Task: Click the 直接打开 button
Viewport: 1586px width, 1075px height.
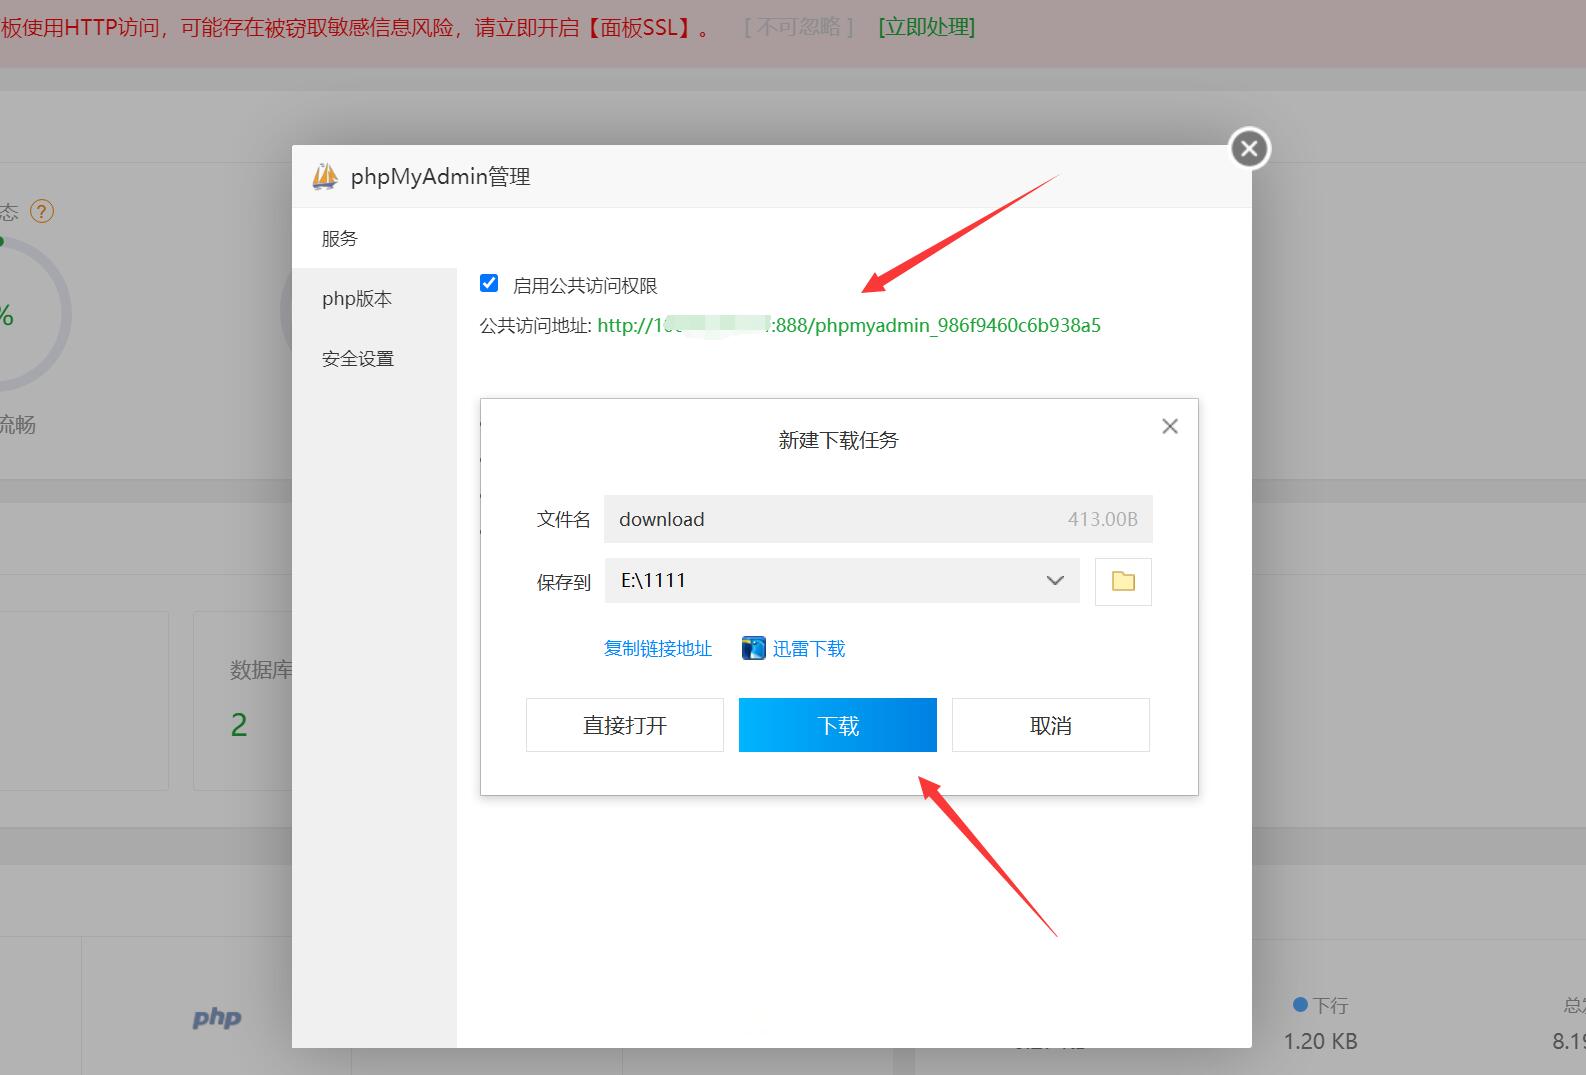Action: click(x=625, y=725)
